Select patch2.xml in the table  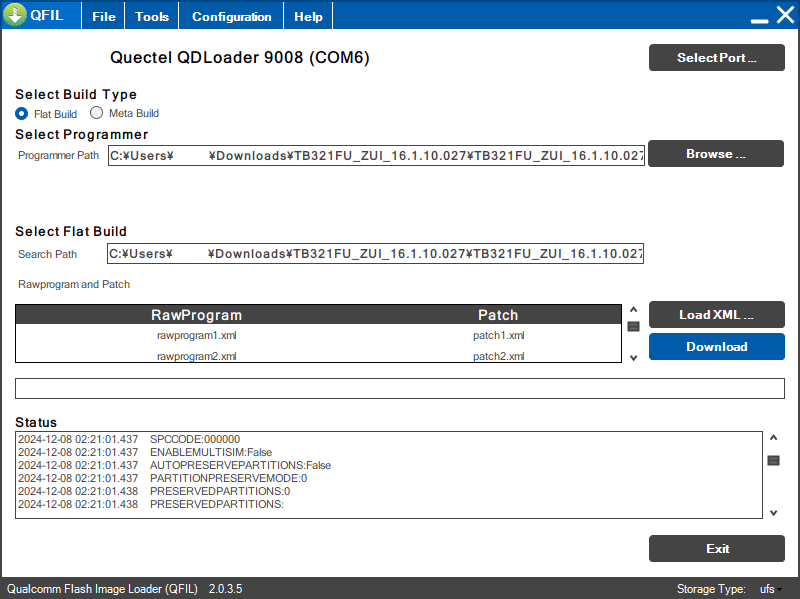tap(498, 356)
